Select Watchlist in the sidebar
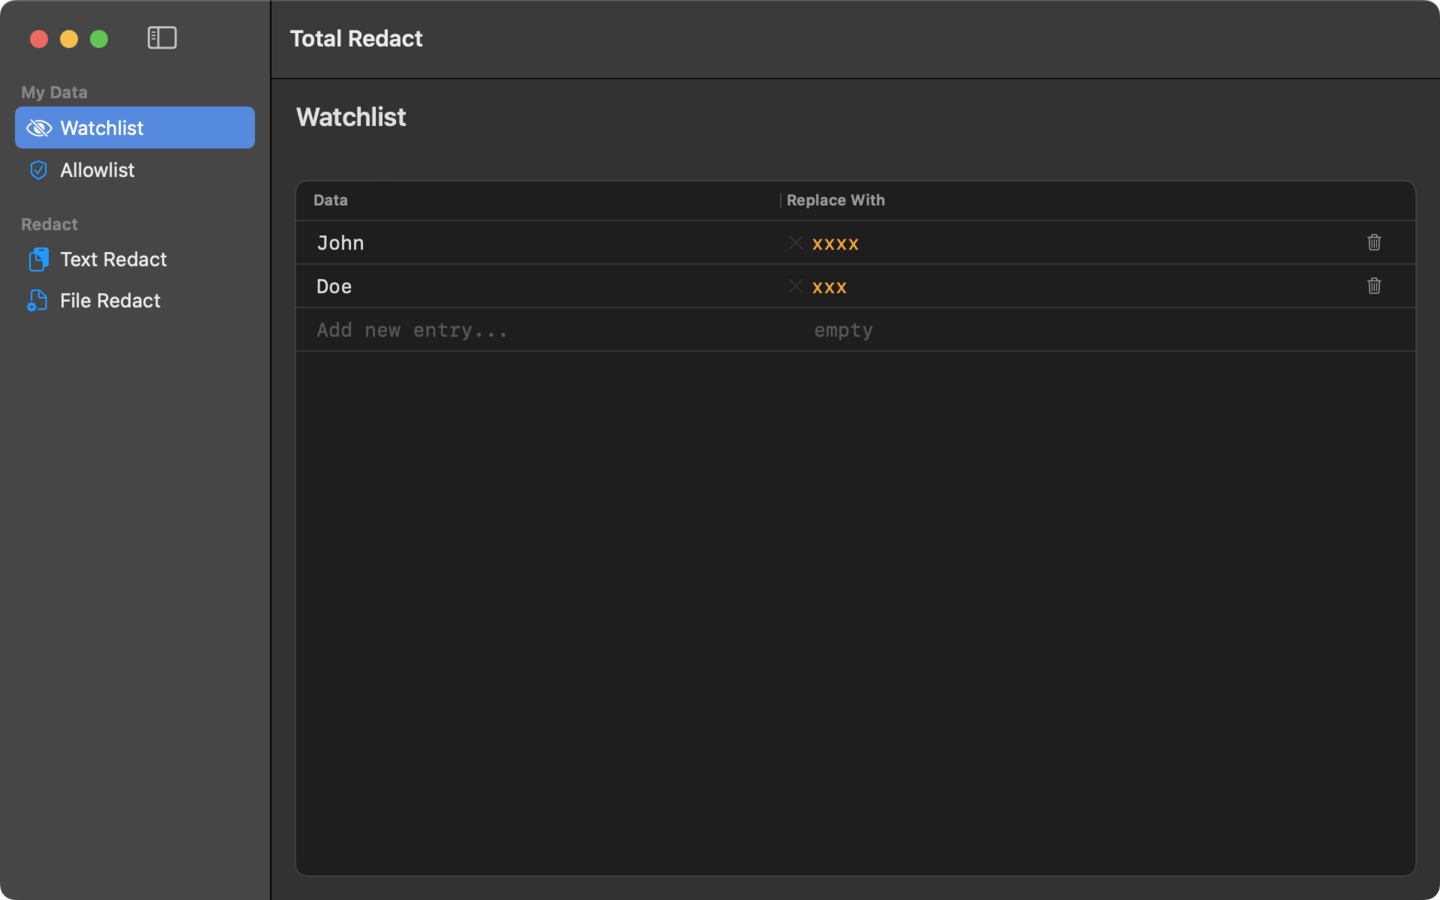The image size is (1440, 900). [x=135, y=128]
